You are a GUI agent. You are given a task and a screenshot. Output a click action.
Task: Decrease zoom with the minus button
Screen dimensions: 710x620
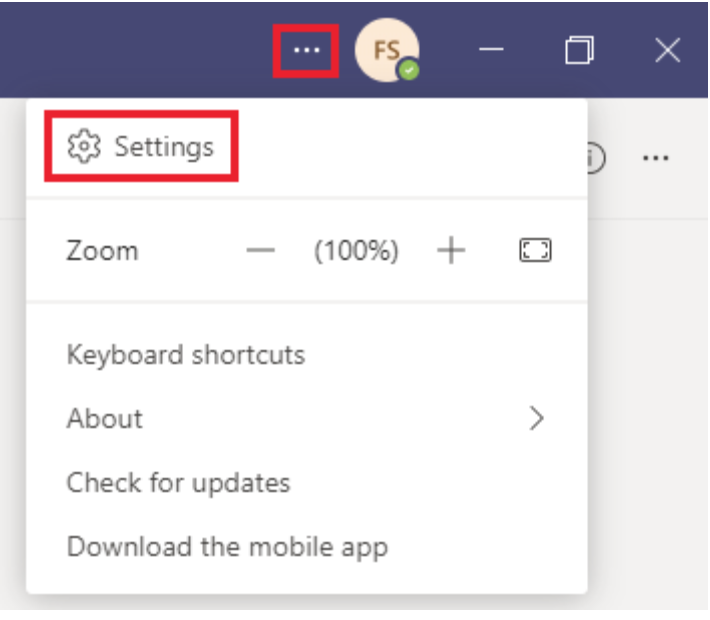click(260, 250)
